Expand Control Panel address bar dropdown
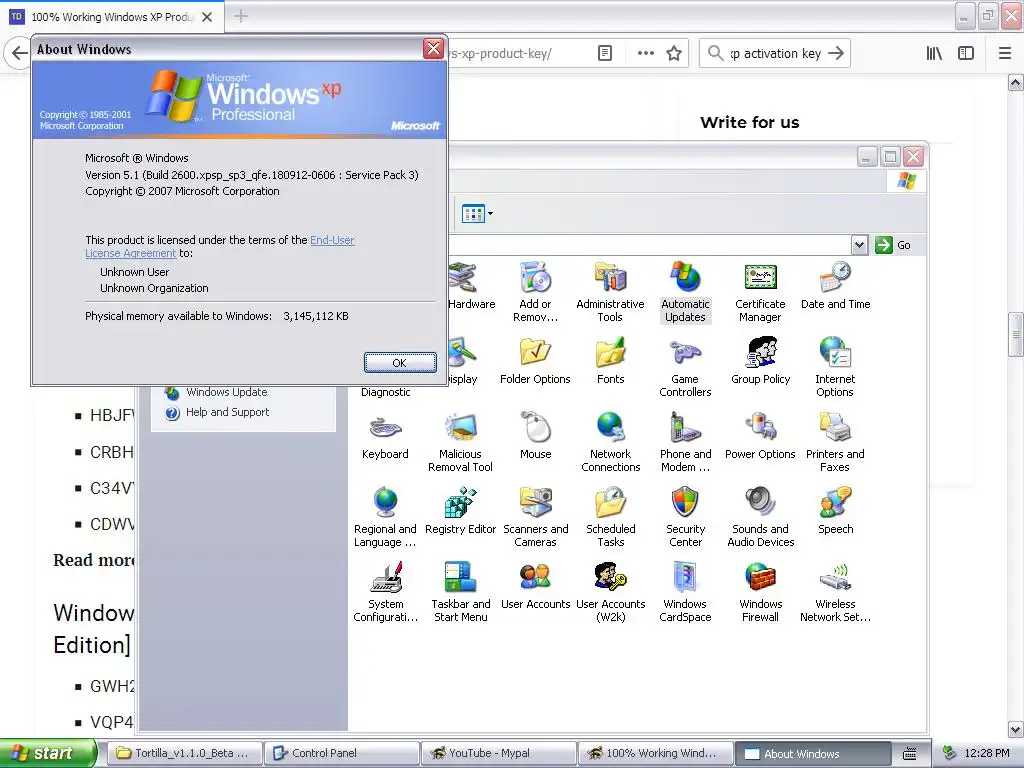 point(859,245)
